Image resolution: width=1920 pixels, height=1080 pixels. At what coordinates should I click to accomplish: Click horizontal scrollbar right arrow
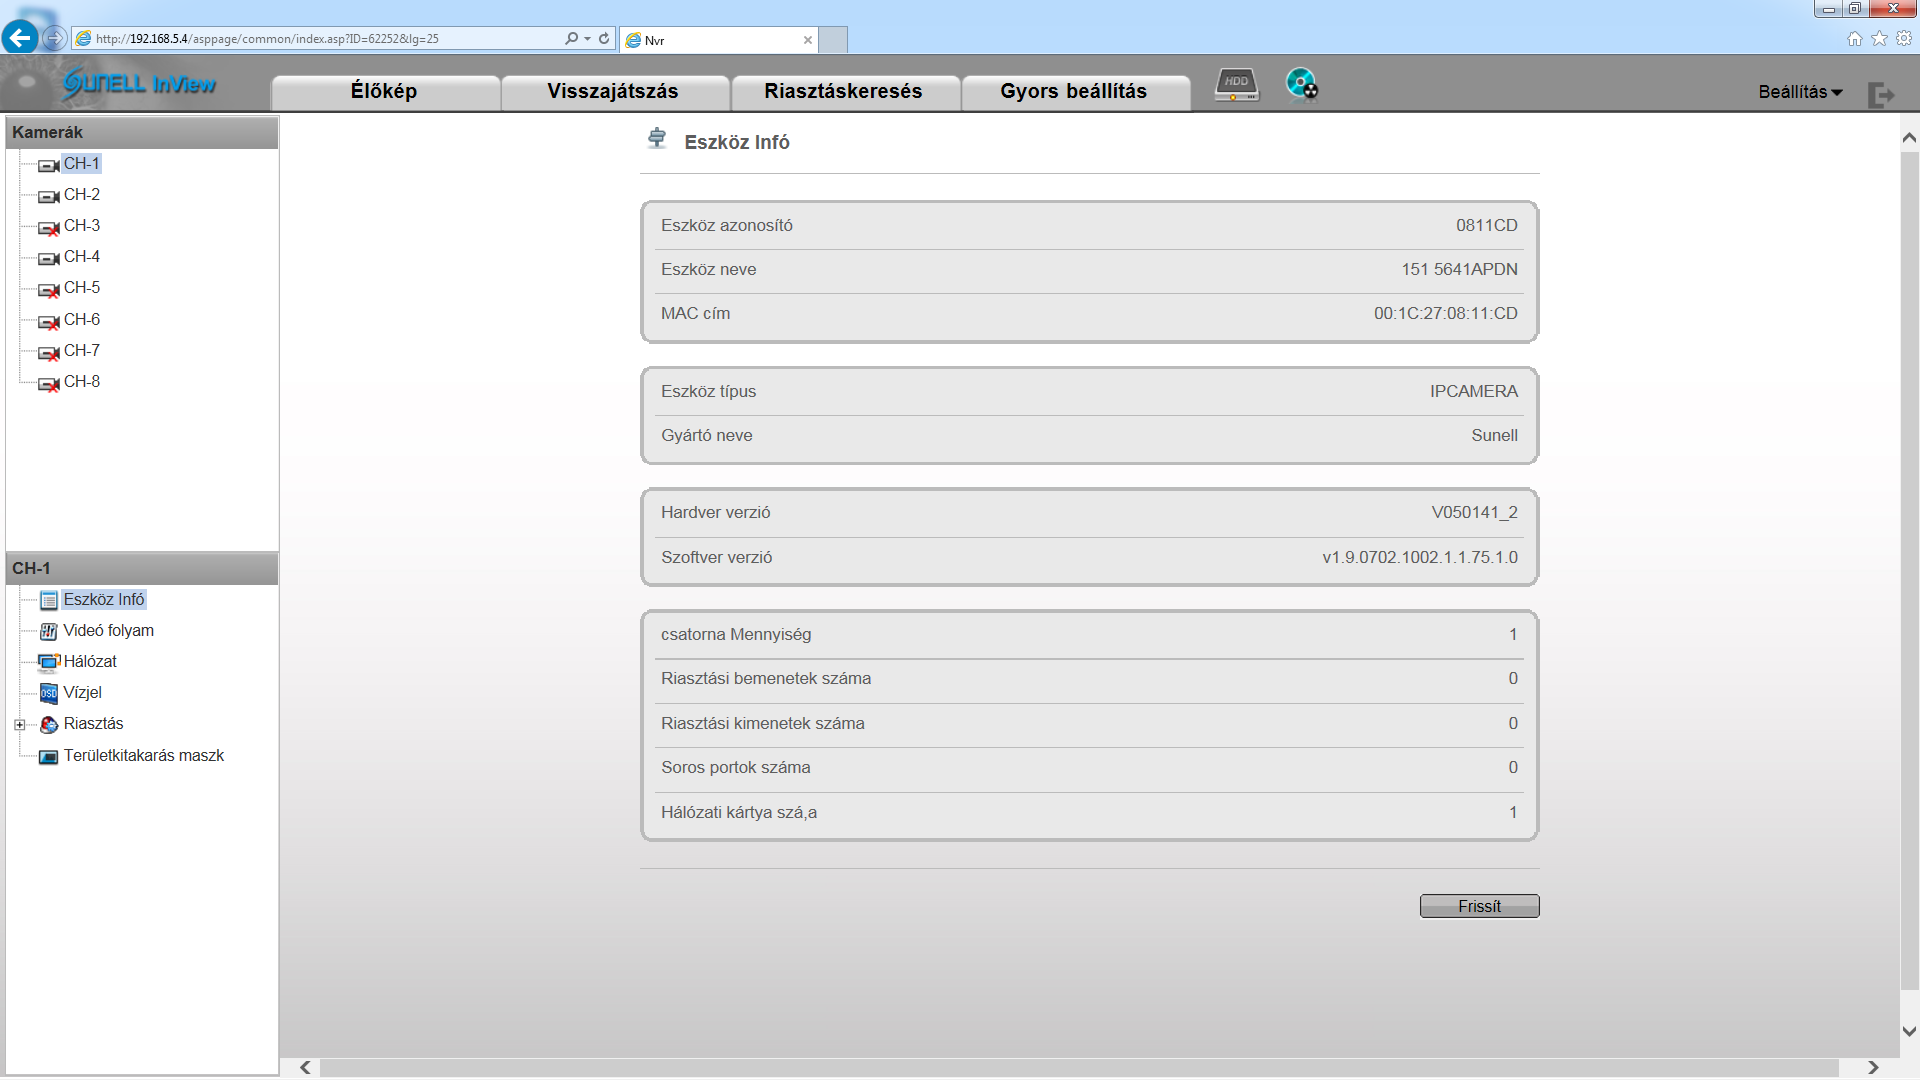1873,1068
